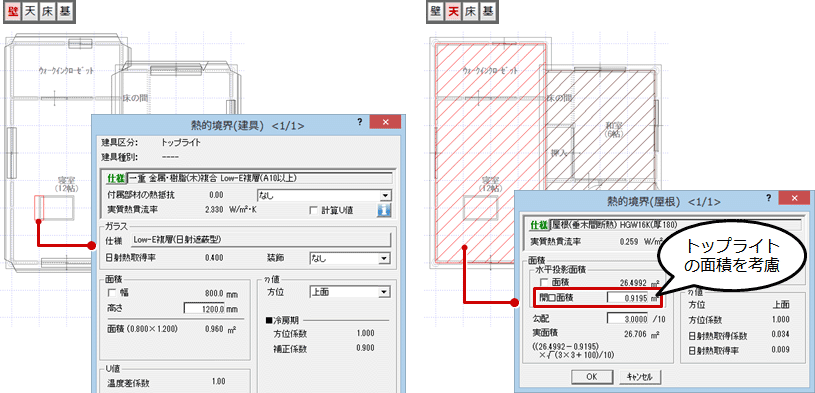Click the help question mark in 建具 dialog

pyautogui.click(x=359, y=122)
